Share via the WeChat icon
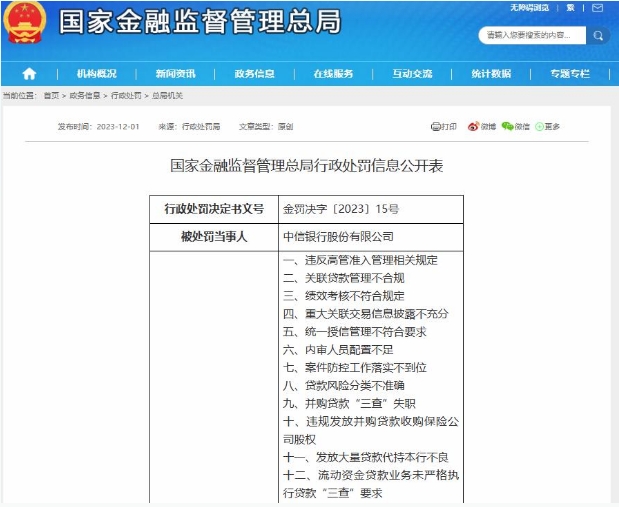The width and height of the screenshot is (619, 507). 507,126
